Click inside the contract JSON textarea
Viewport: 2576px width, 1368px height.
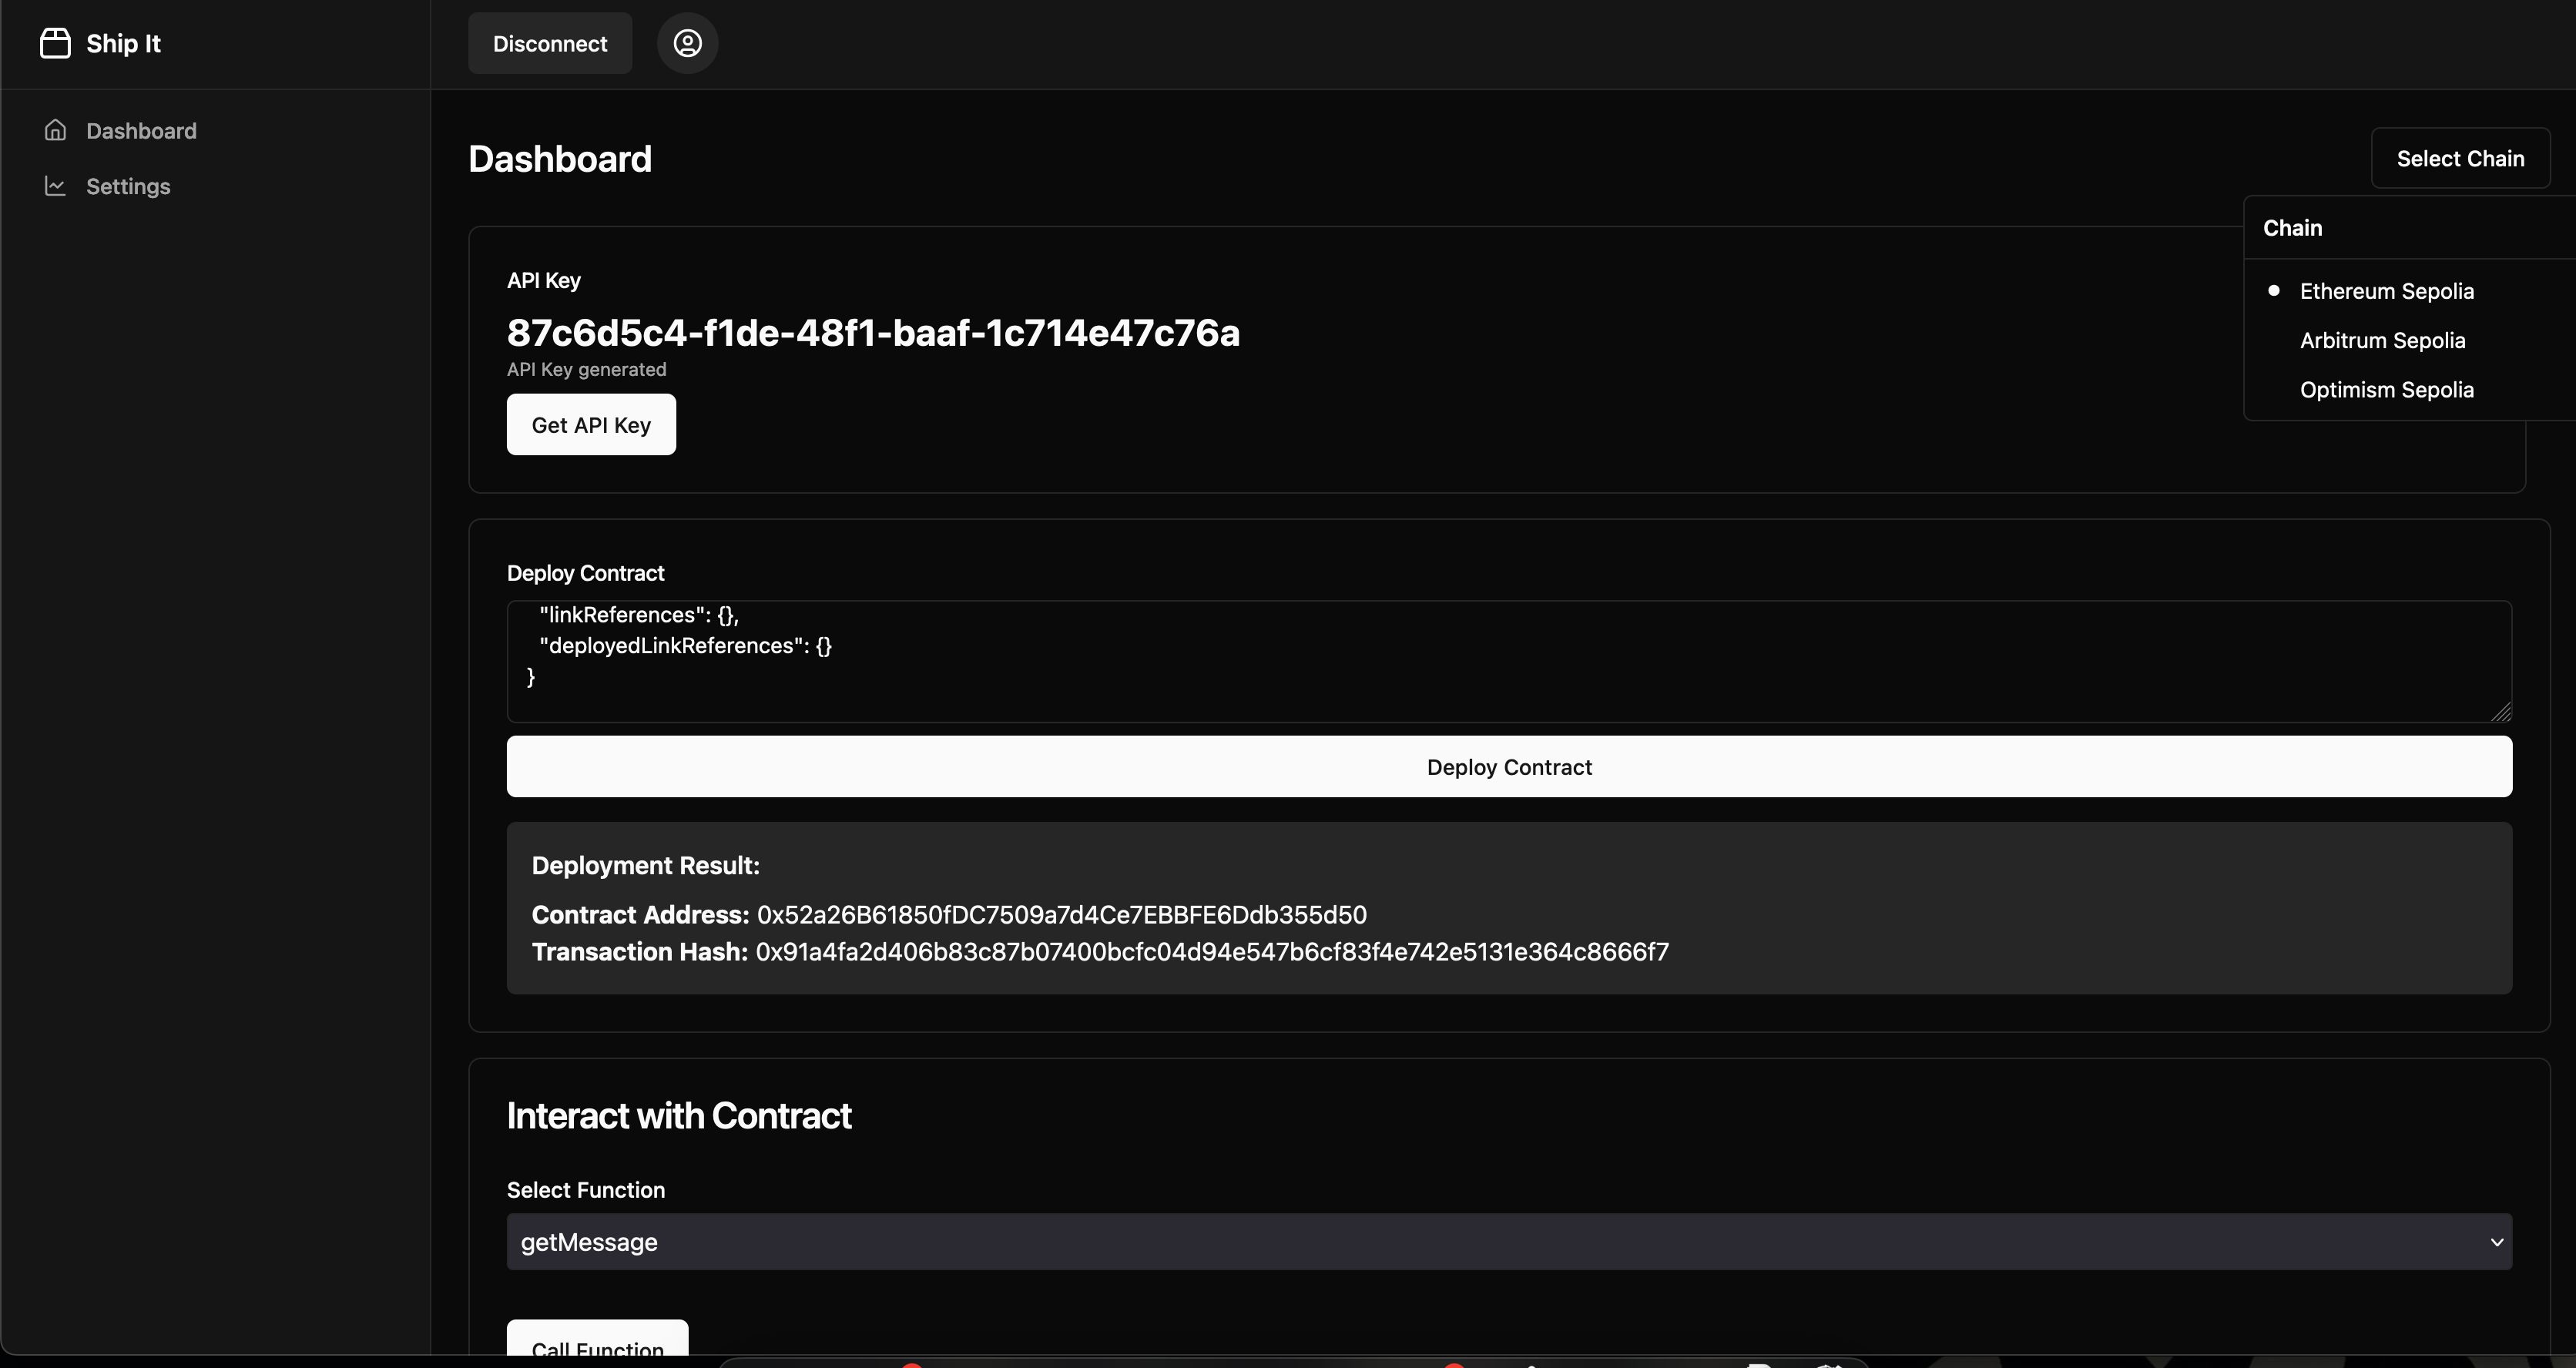(1509, 661)
